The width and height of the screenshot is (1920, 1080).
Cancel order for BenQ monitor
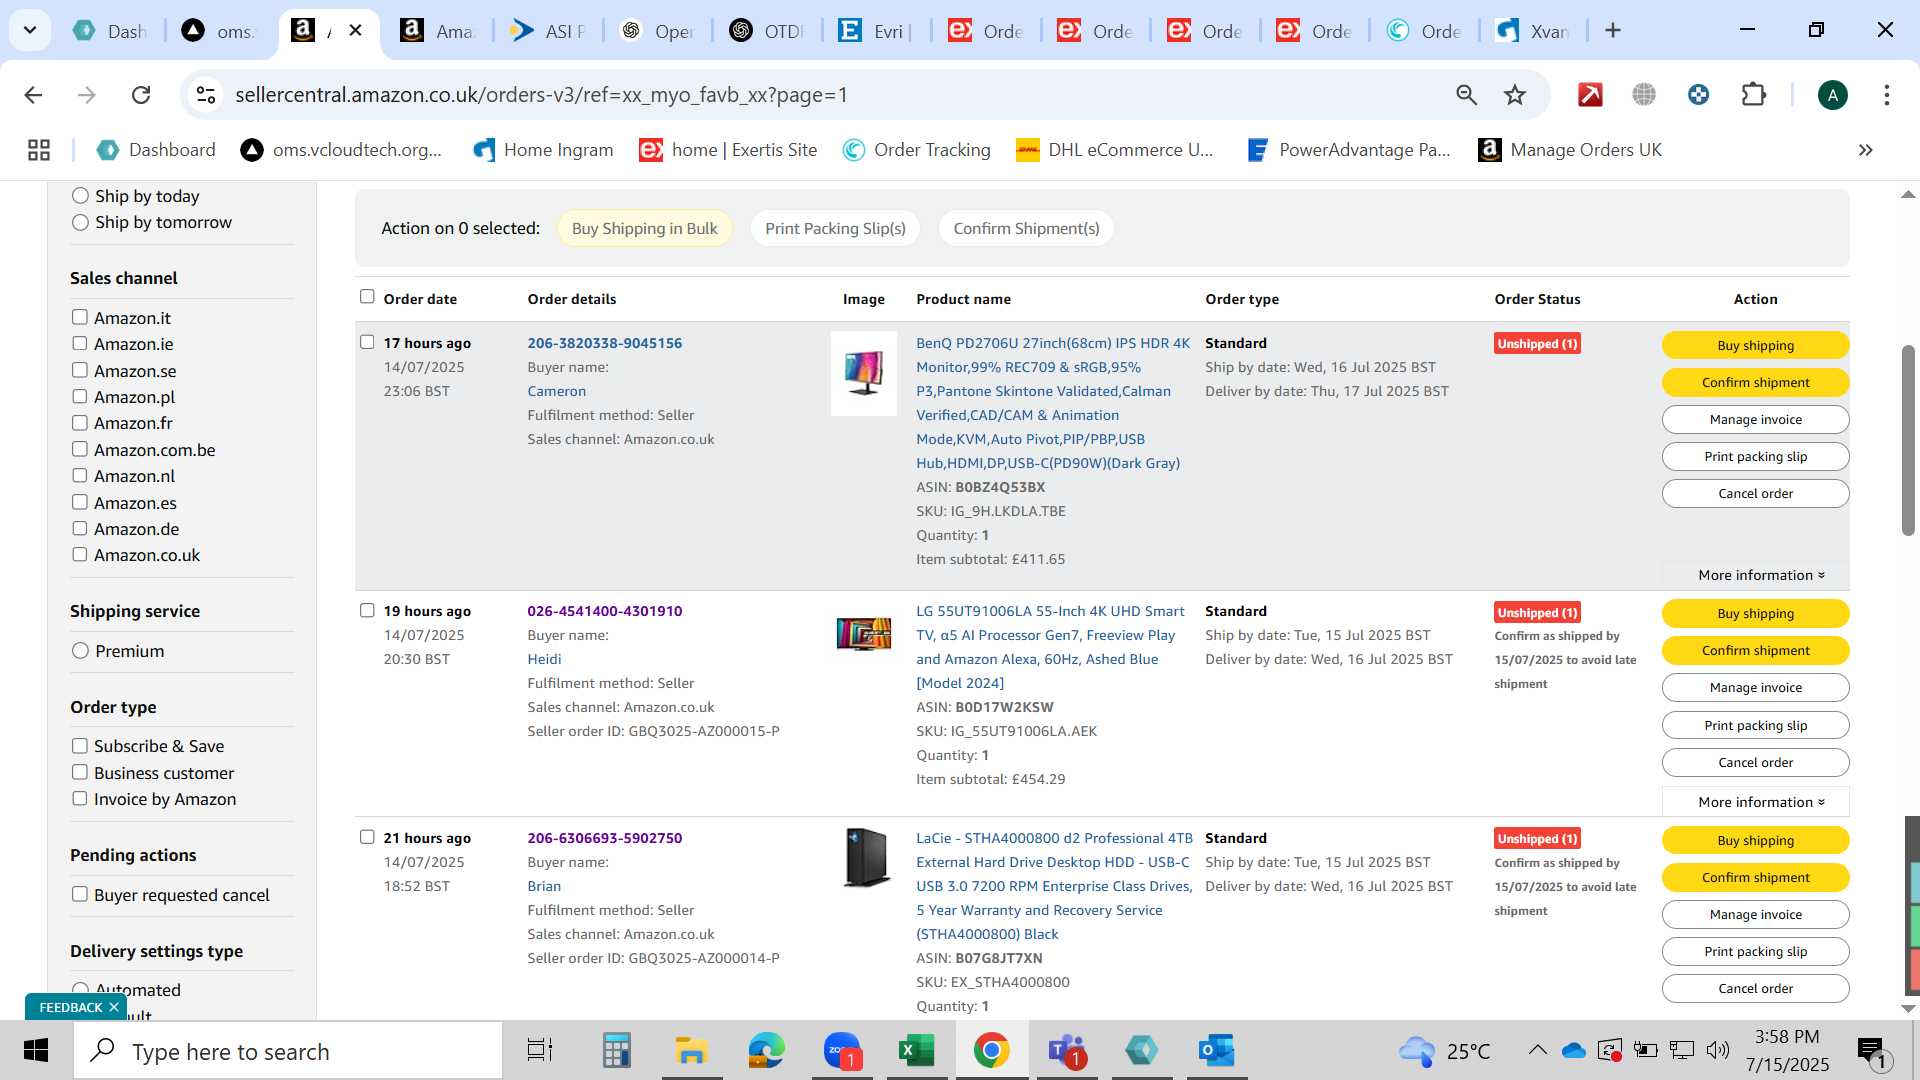1755,493
